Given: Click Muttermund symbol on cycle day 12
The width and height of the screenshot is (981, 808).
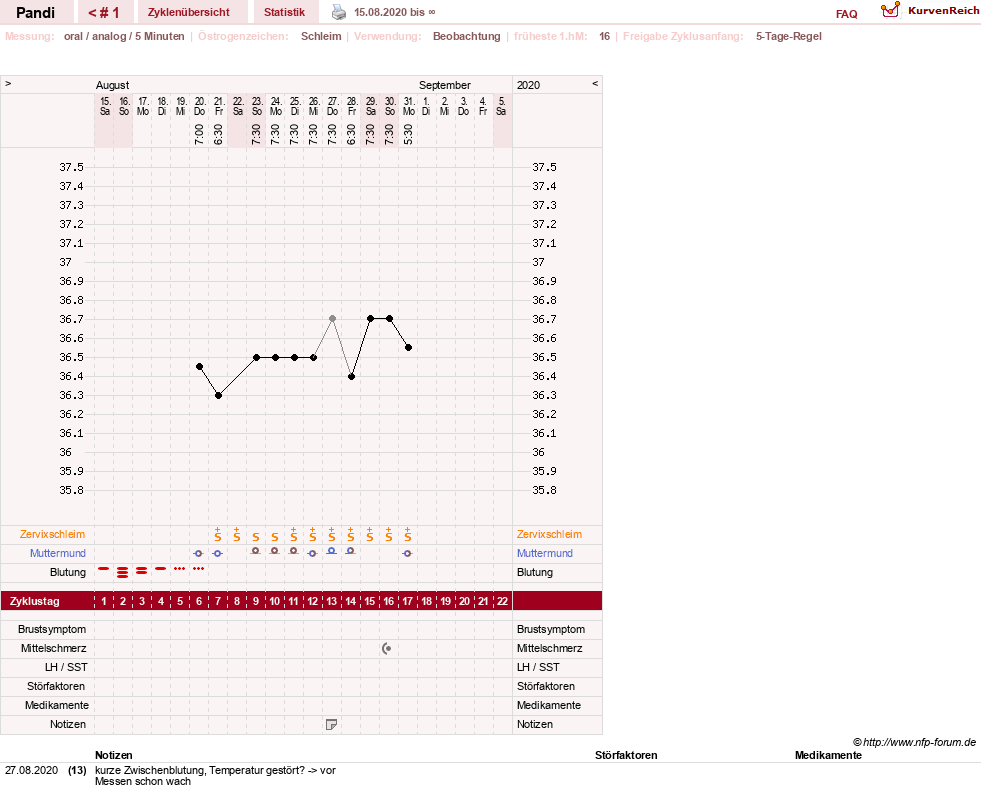Looking at the screenshot, I should pos(312,553).
